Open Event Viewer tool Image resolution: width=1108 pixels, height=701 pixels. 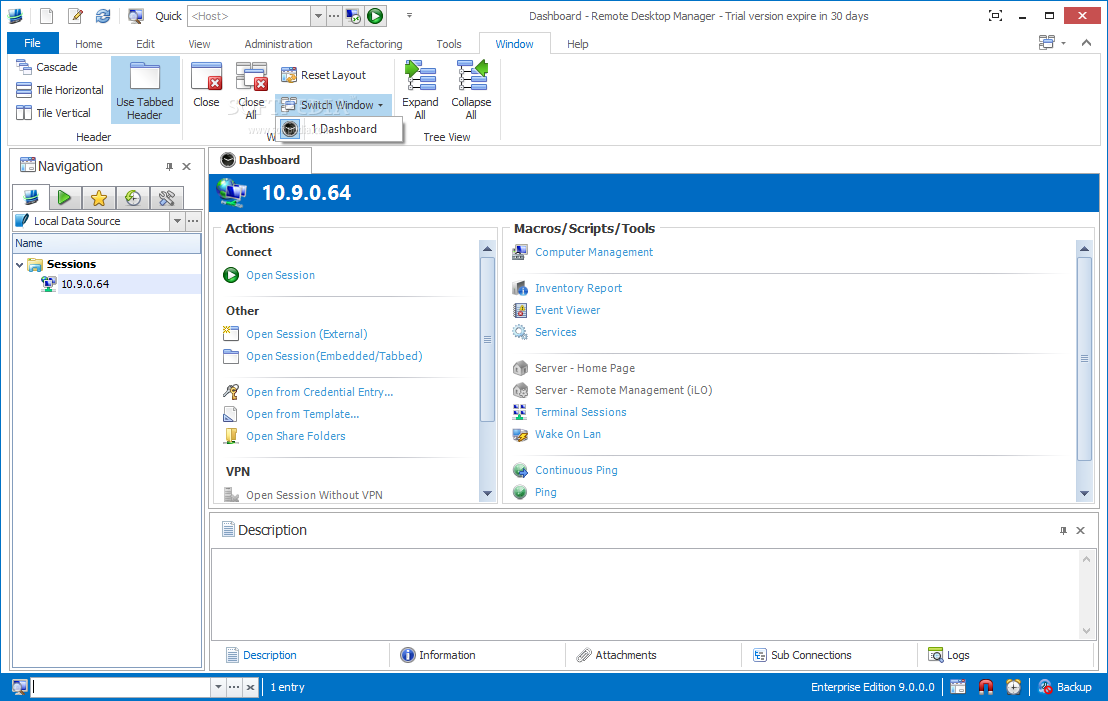coord(567,310)
